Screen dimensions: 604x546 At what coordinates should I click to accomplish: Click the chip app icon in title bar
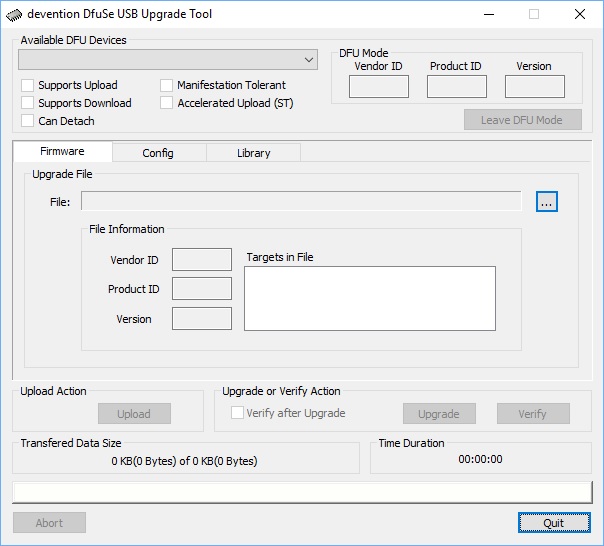pyautogui.click(x=14, y=15)
